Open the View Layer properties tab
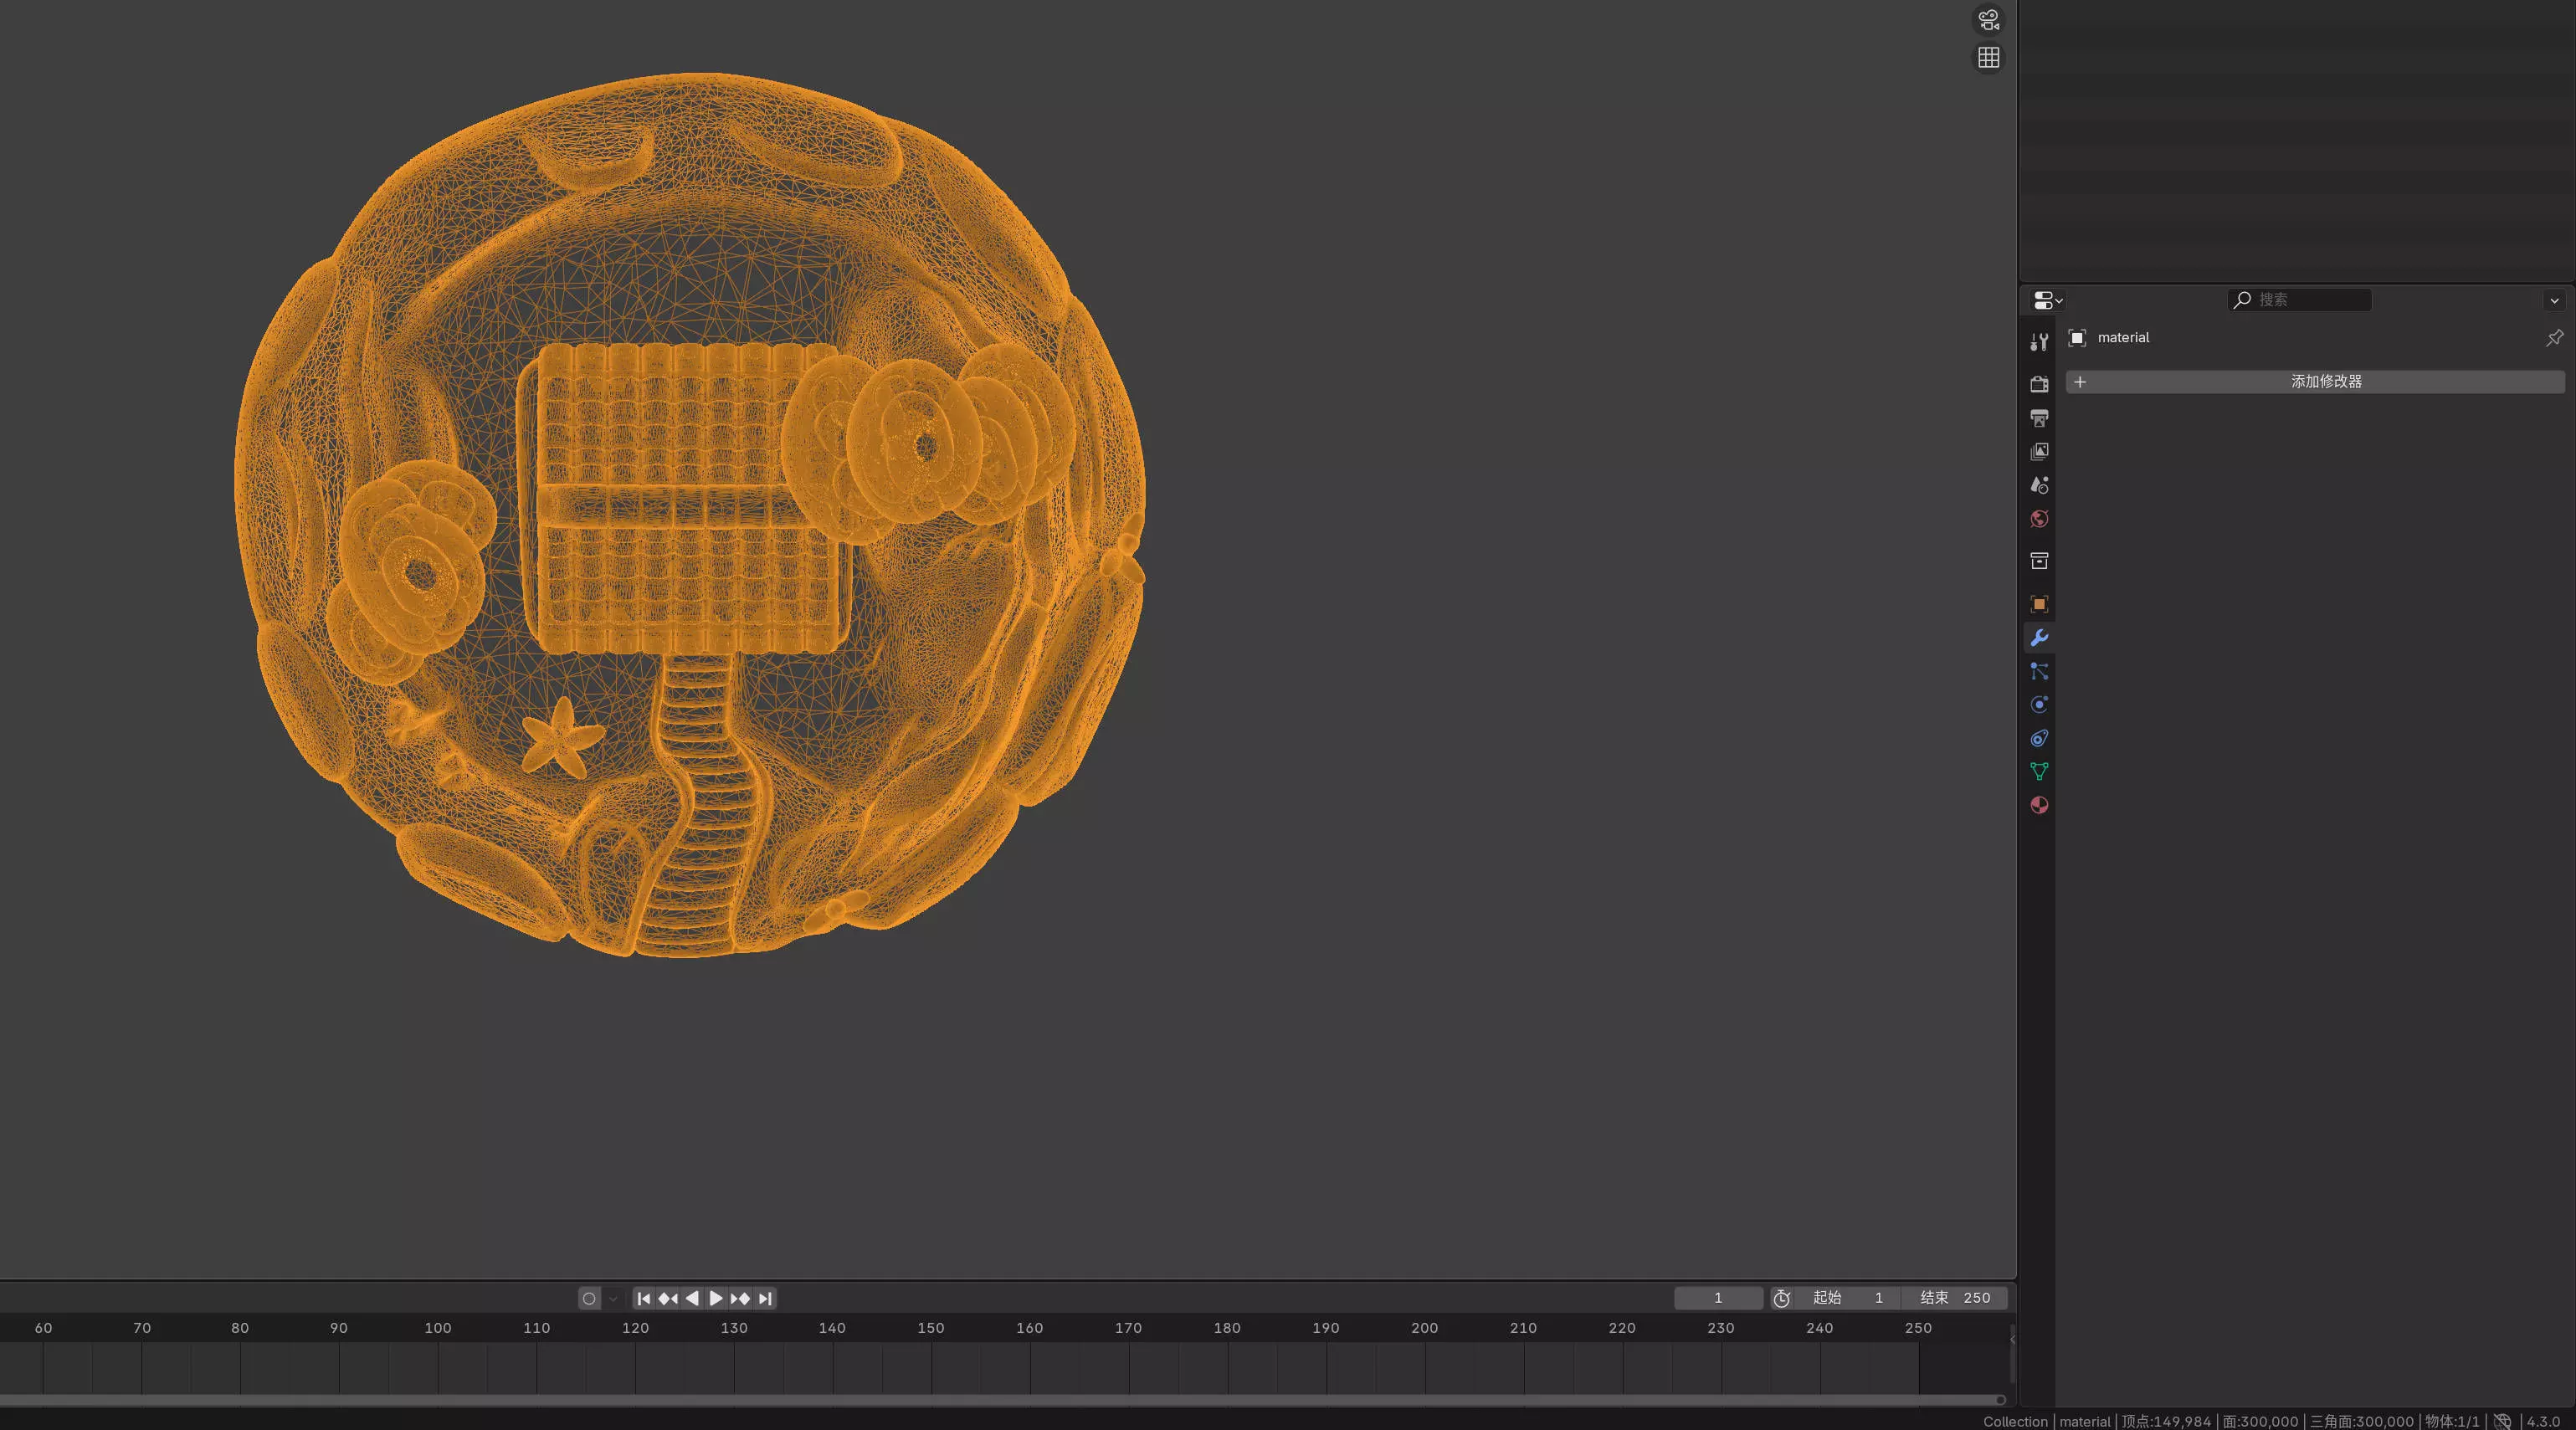The width and height of the screenshot is (2576, 1430). [x=2039, y=452]
